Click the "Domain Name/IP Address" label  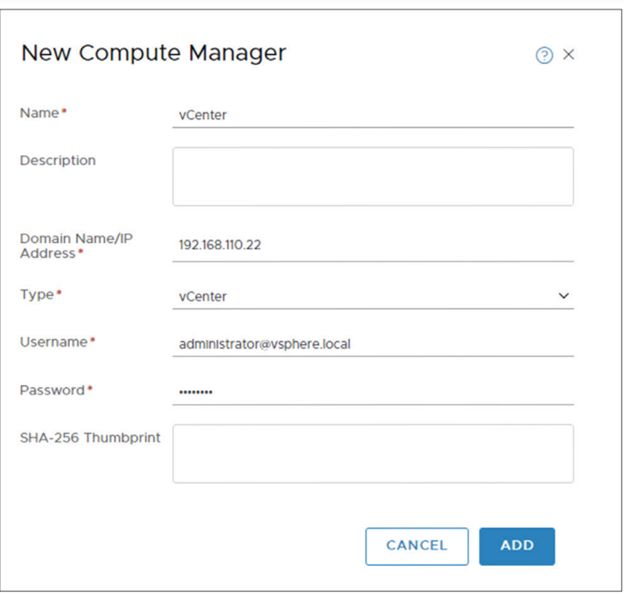(76, 246)
